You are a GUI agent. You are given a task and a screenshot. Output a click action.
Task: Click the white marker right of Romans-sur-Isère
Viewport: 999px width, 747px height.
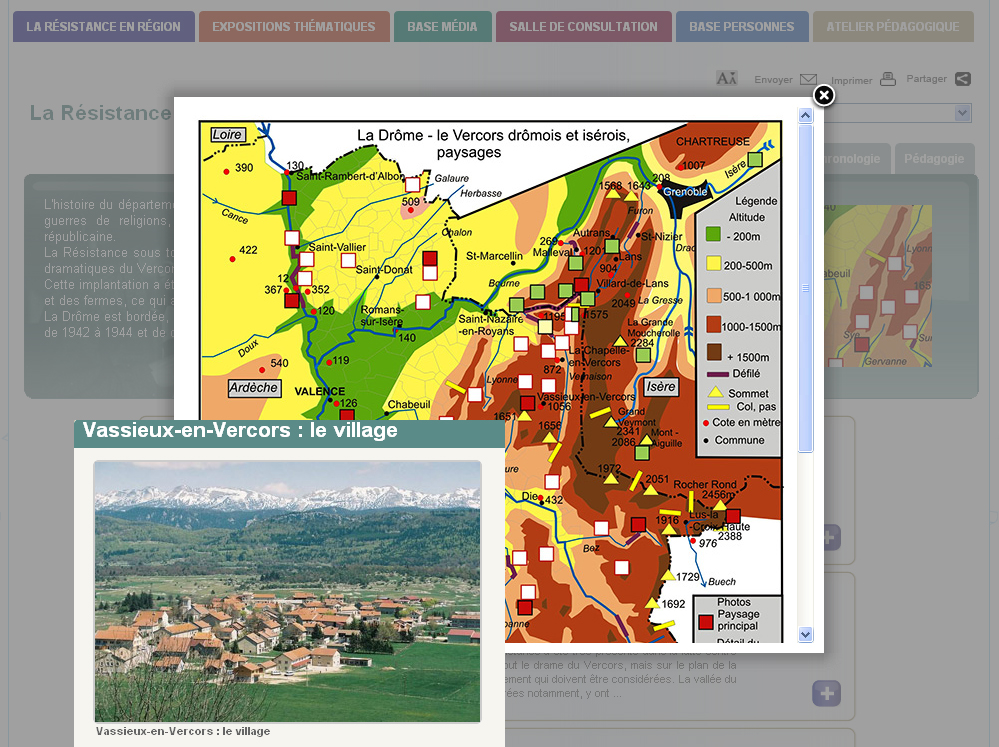423,302
